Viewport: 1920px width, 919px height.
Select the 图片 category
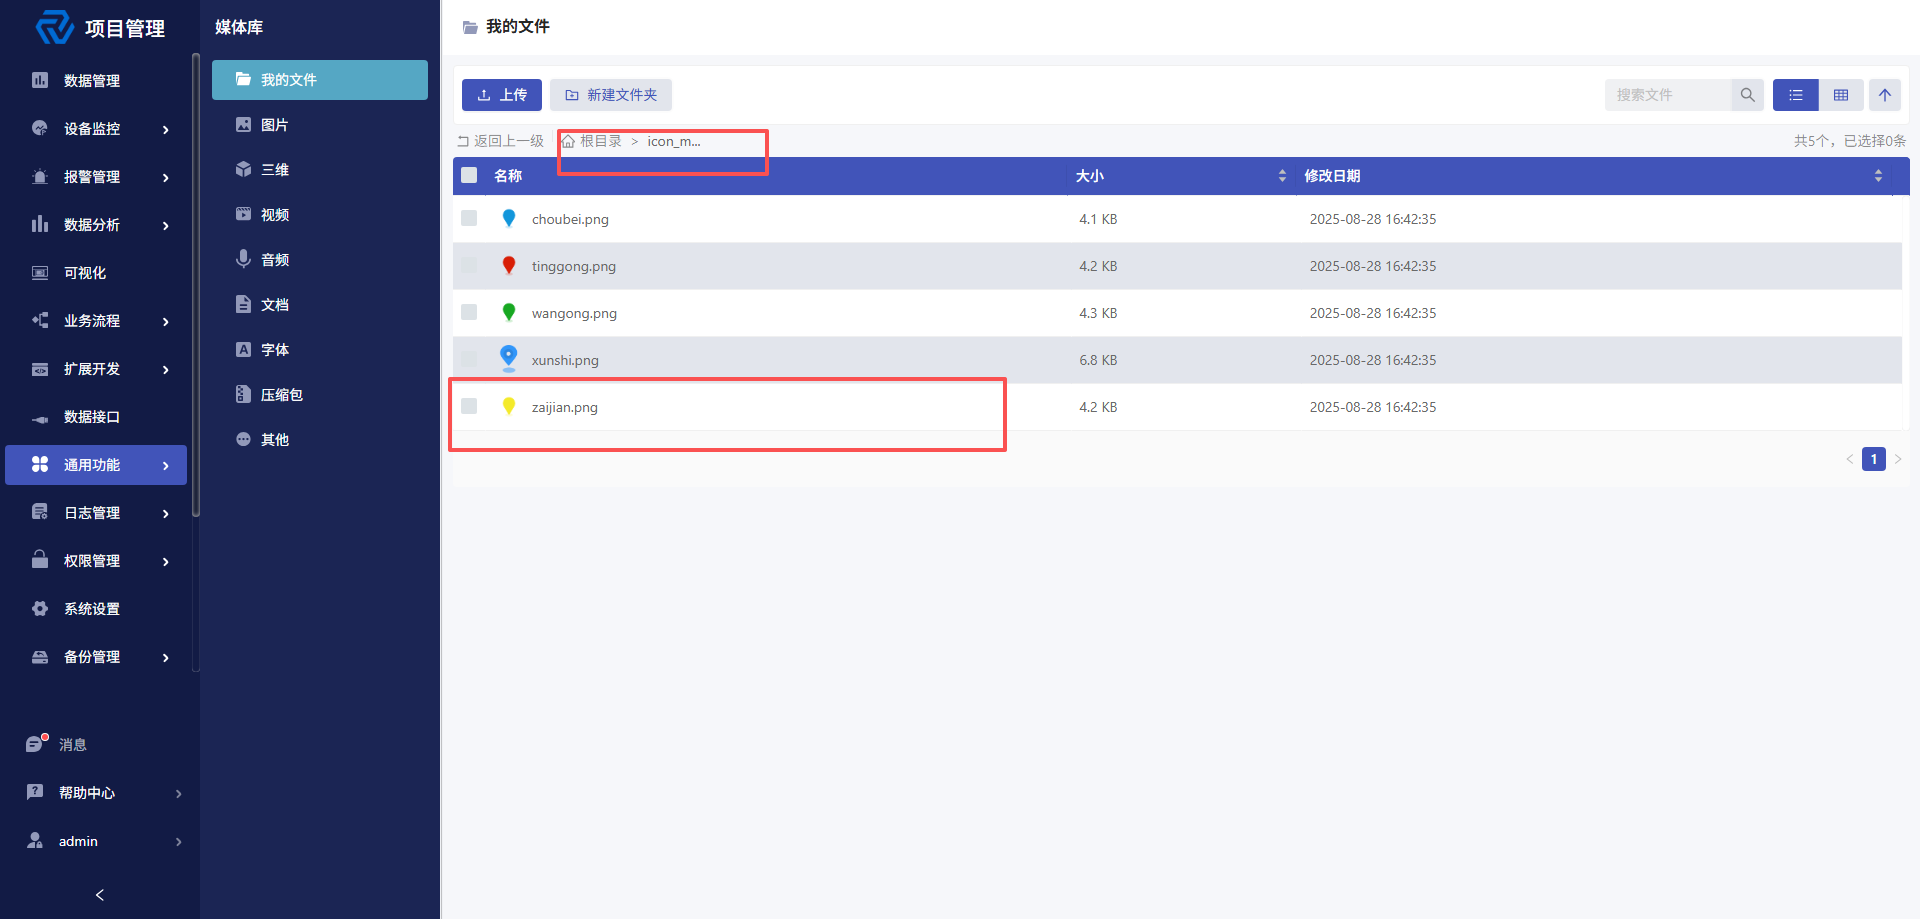click(x=320, y=125)
